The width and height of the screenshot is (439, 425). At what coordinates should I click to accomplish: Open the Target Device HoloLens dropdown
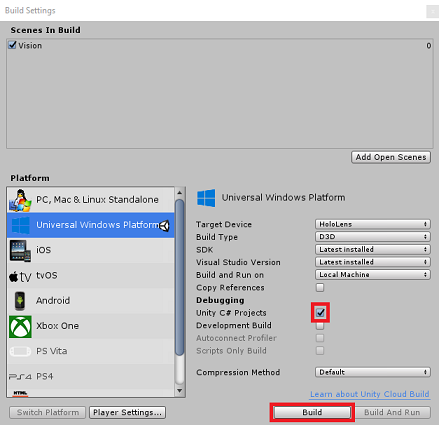[x=373, y=224]
